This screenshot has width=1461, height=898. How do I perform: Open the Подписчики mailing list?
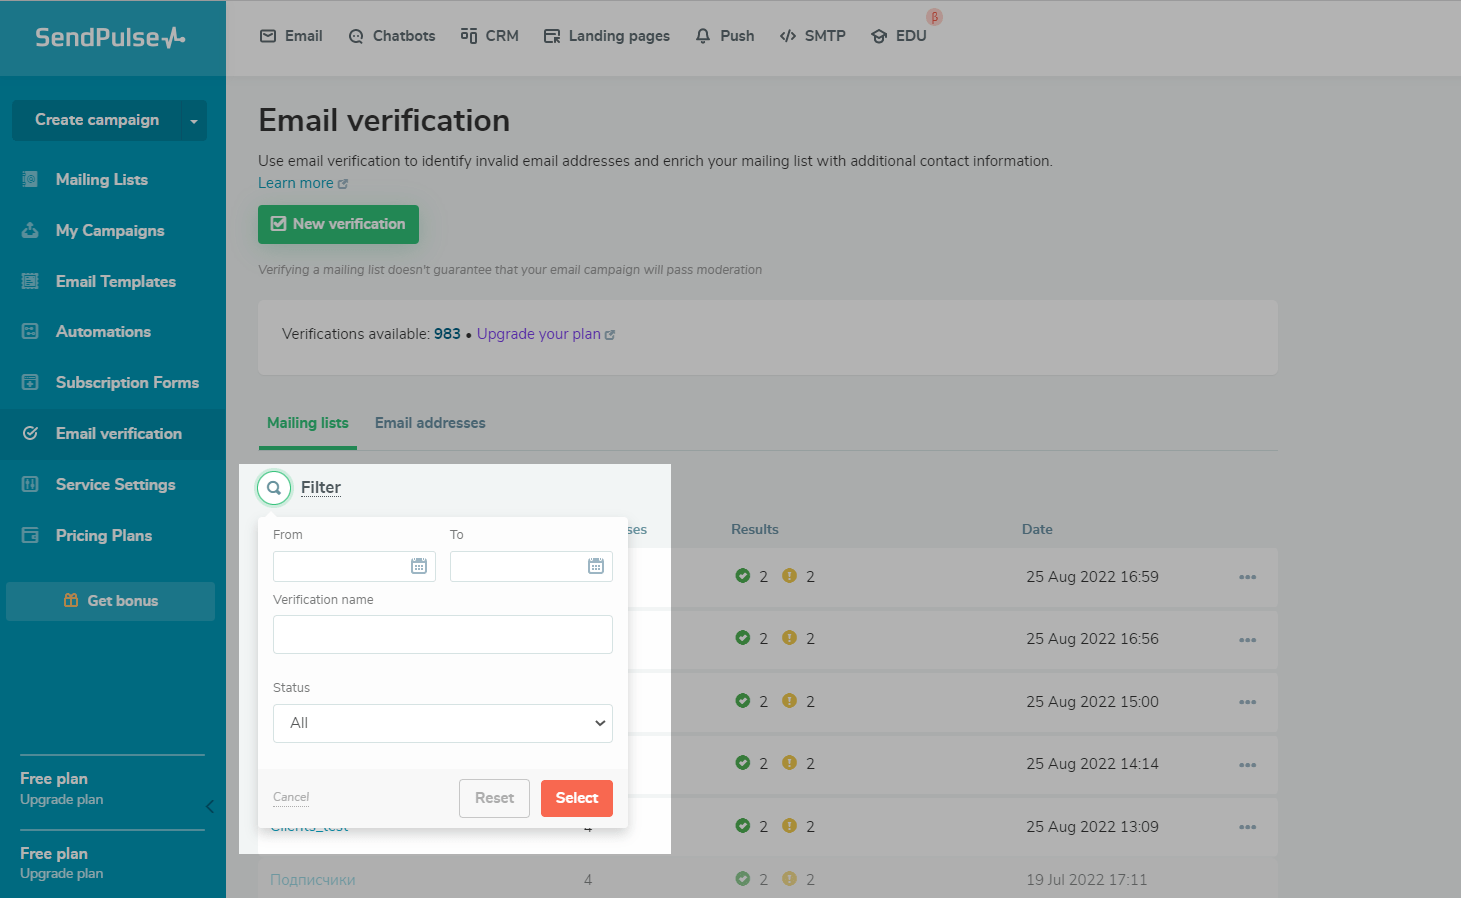(x=313, y=880)
